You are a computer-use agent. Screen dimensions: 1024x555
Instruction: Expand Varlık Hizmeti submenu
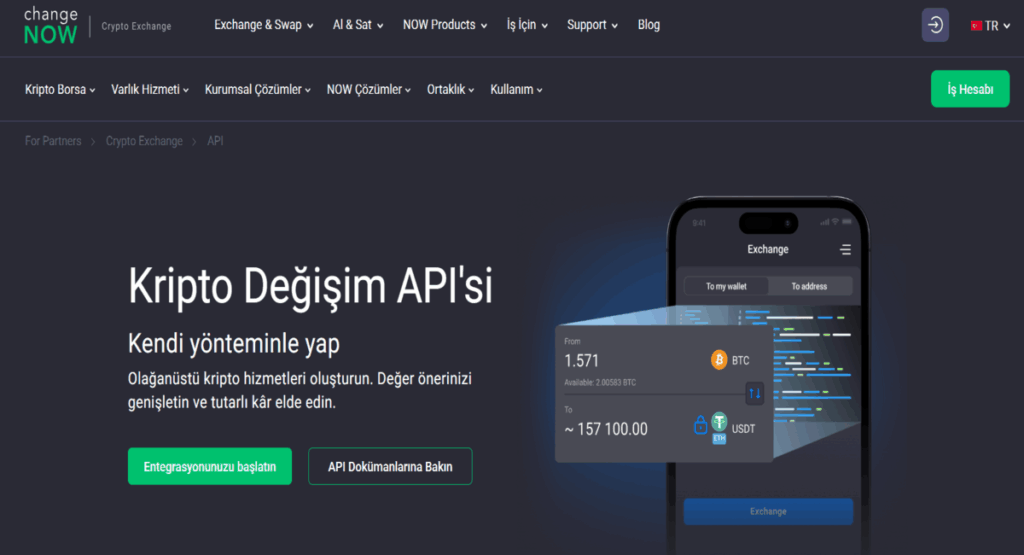pos(150,89)
